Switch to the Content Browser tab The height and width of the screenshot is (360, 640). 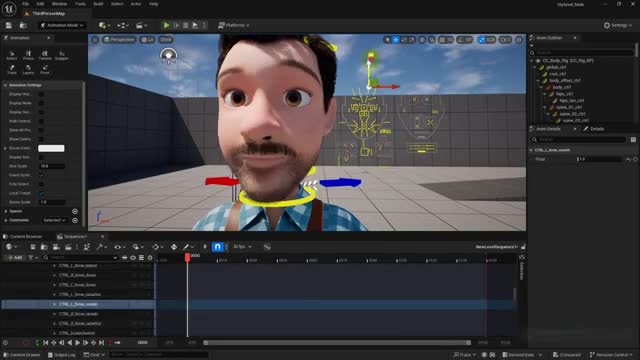click(22, 236)
